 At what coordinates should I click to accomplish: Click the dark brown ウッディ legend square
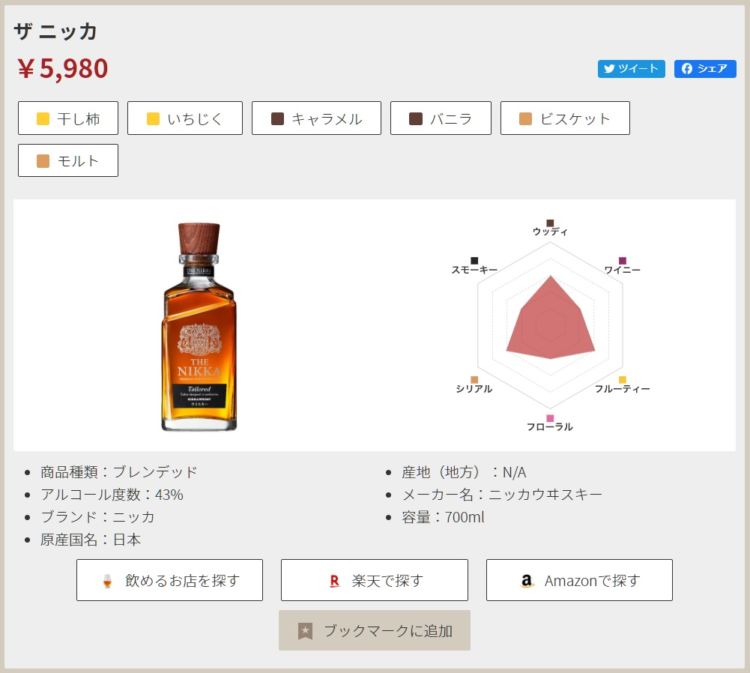point(550,223)
